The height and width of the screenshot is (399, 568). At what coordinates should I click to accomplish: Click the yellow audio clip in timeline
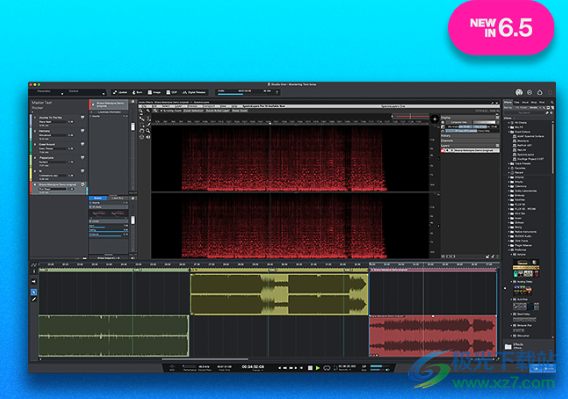pos(279,294)
